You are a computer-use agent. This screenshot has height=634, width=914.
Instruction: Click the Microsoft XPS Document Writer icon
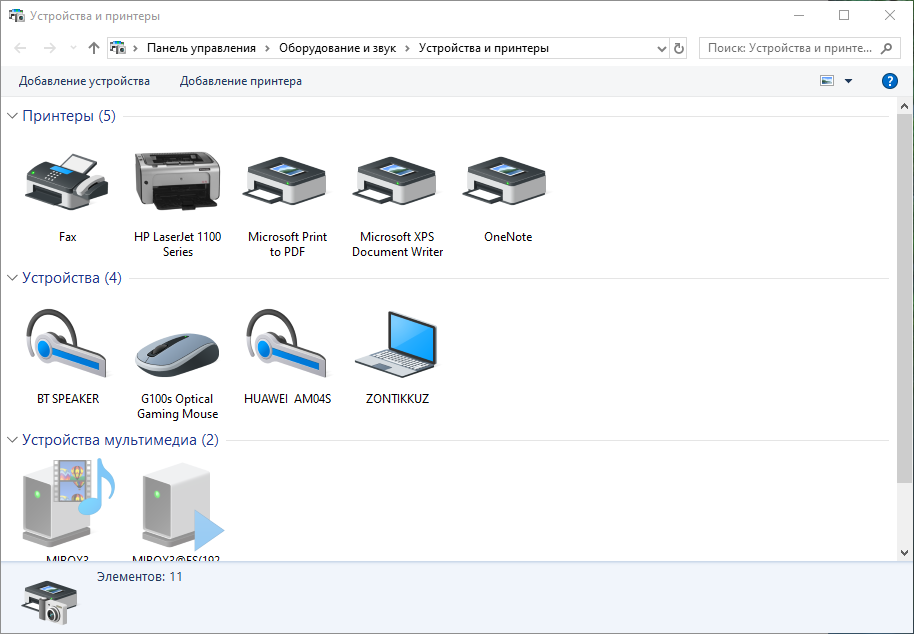396,180
